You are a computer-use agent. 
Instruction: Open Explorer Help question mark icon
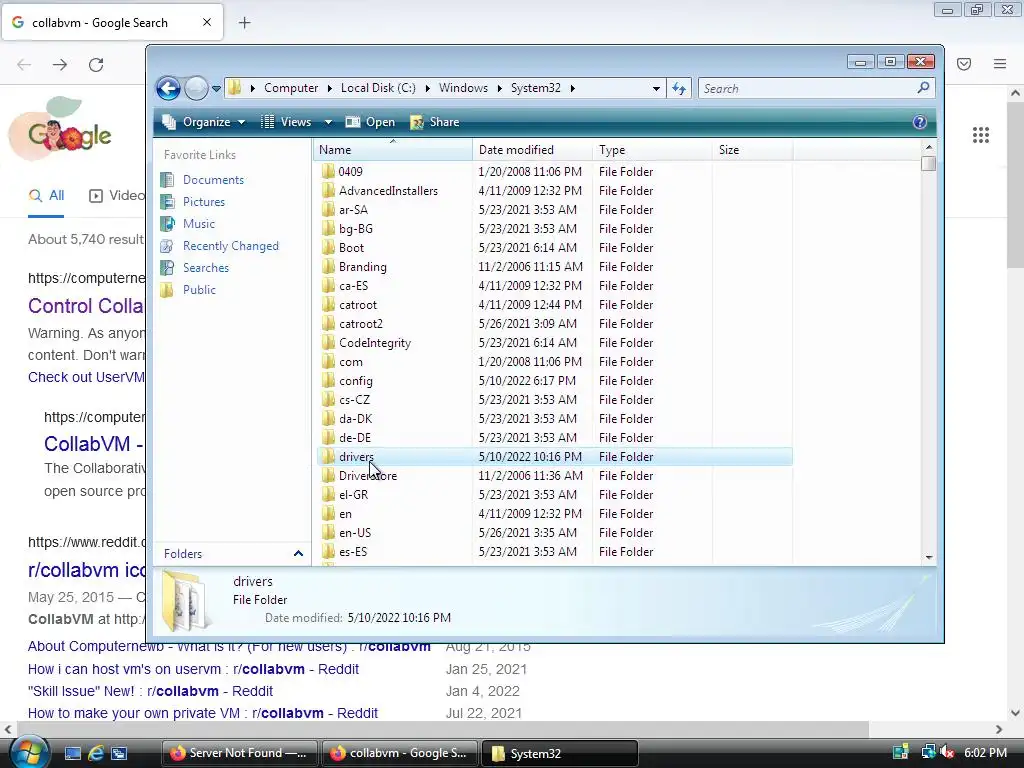(920, 122)
